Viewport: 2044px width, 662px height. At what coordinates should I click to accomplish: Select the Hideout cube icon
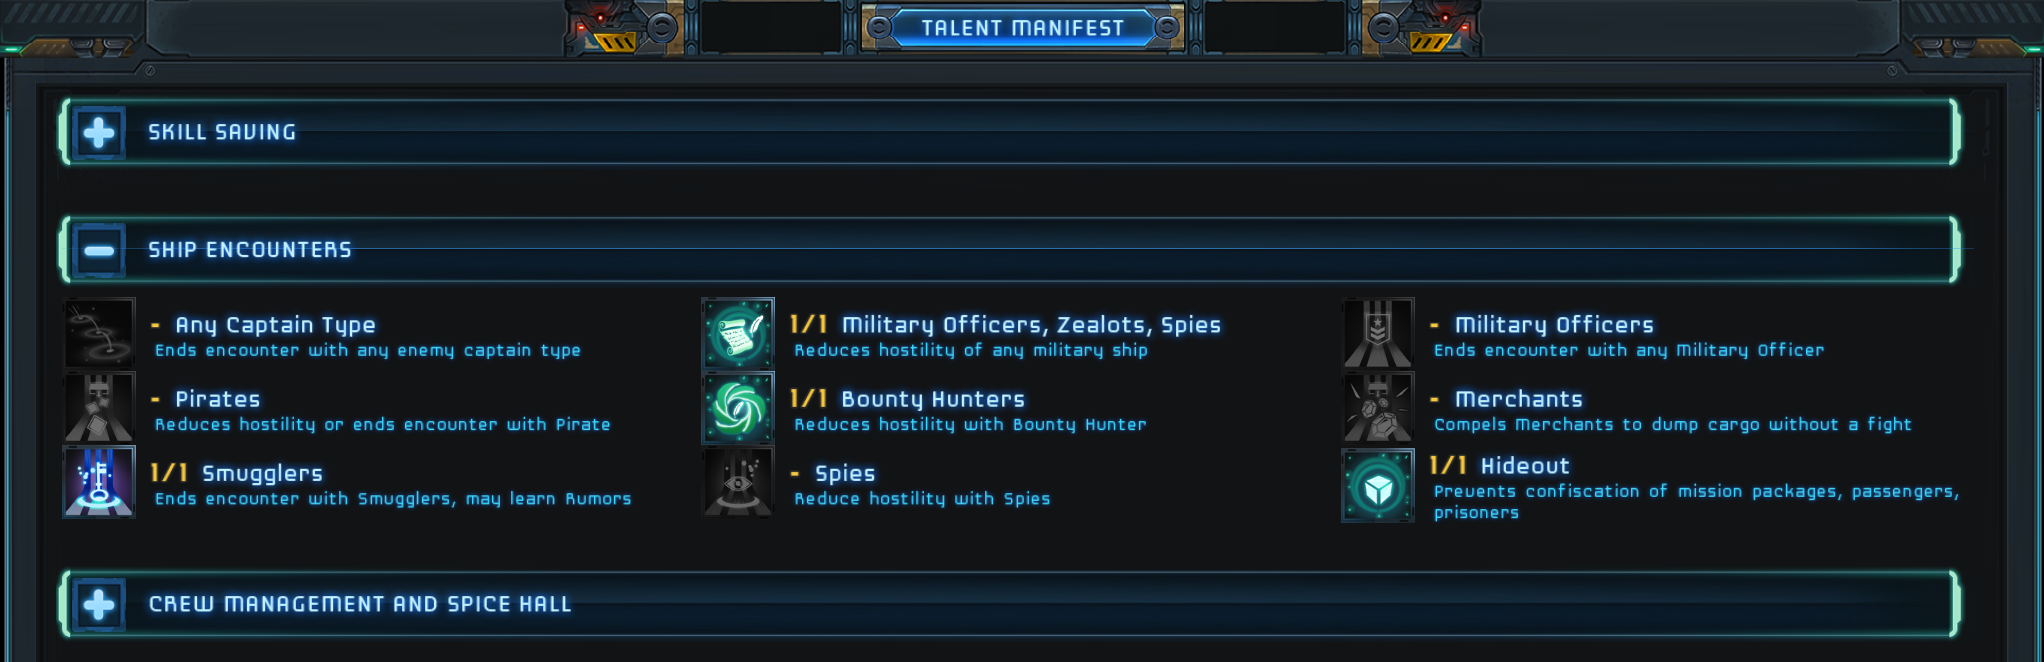point(1378,485)
